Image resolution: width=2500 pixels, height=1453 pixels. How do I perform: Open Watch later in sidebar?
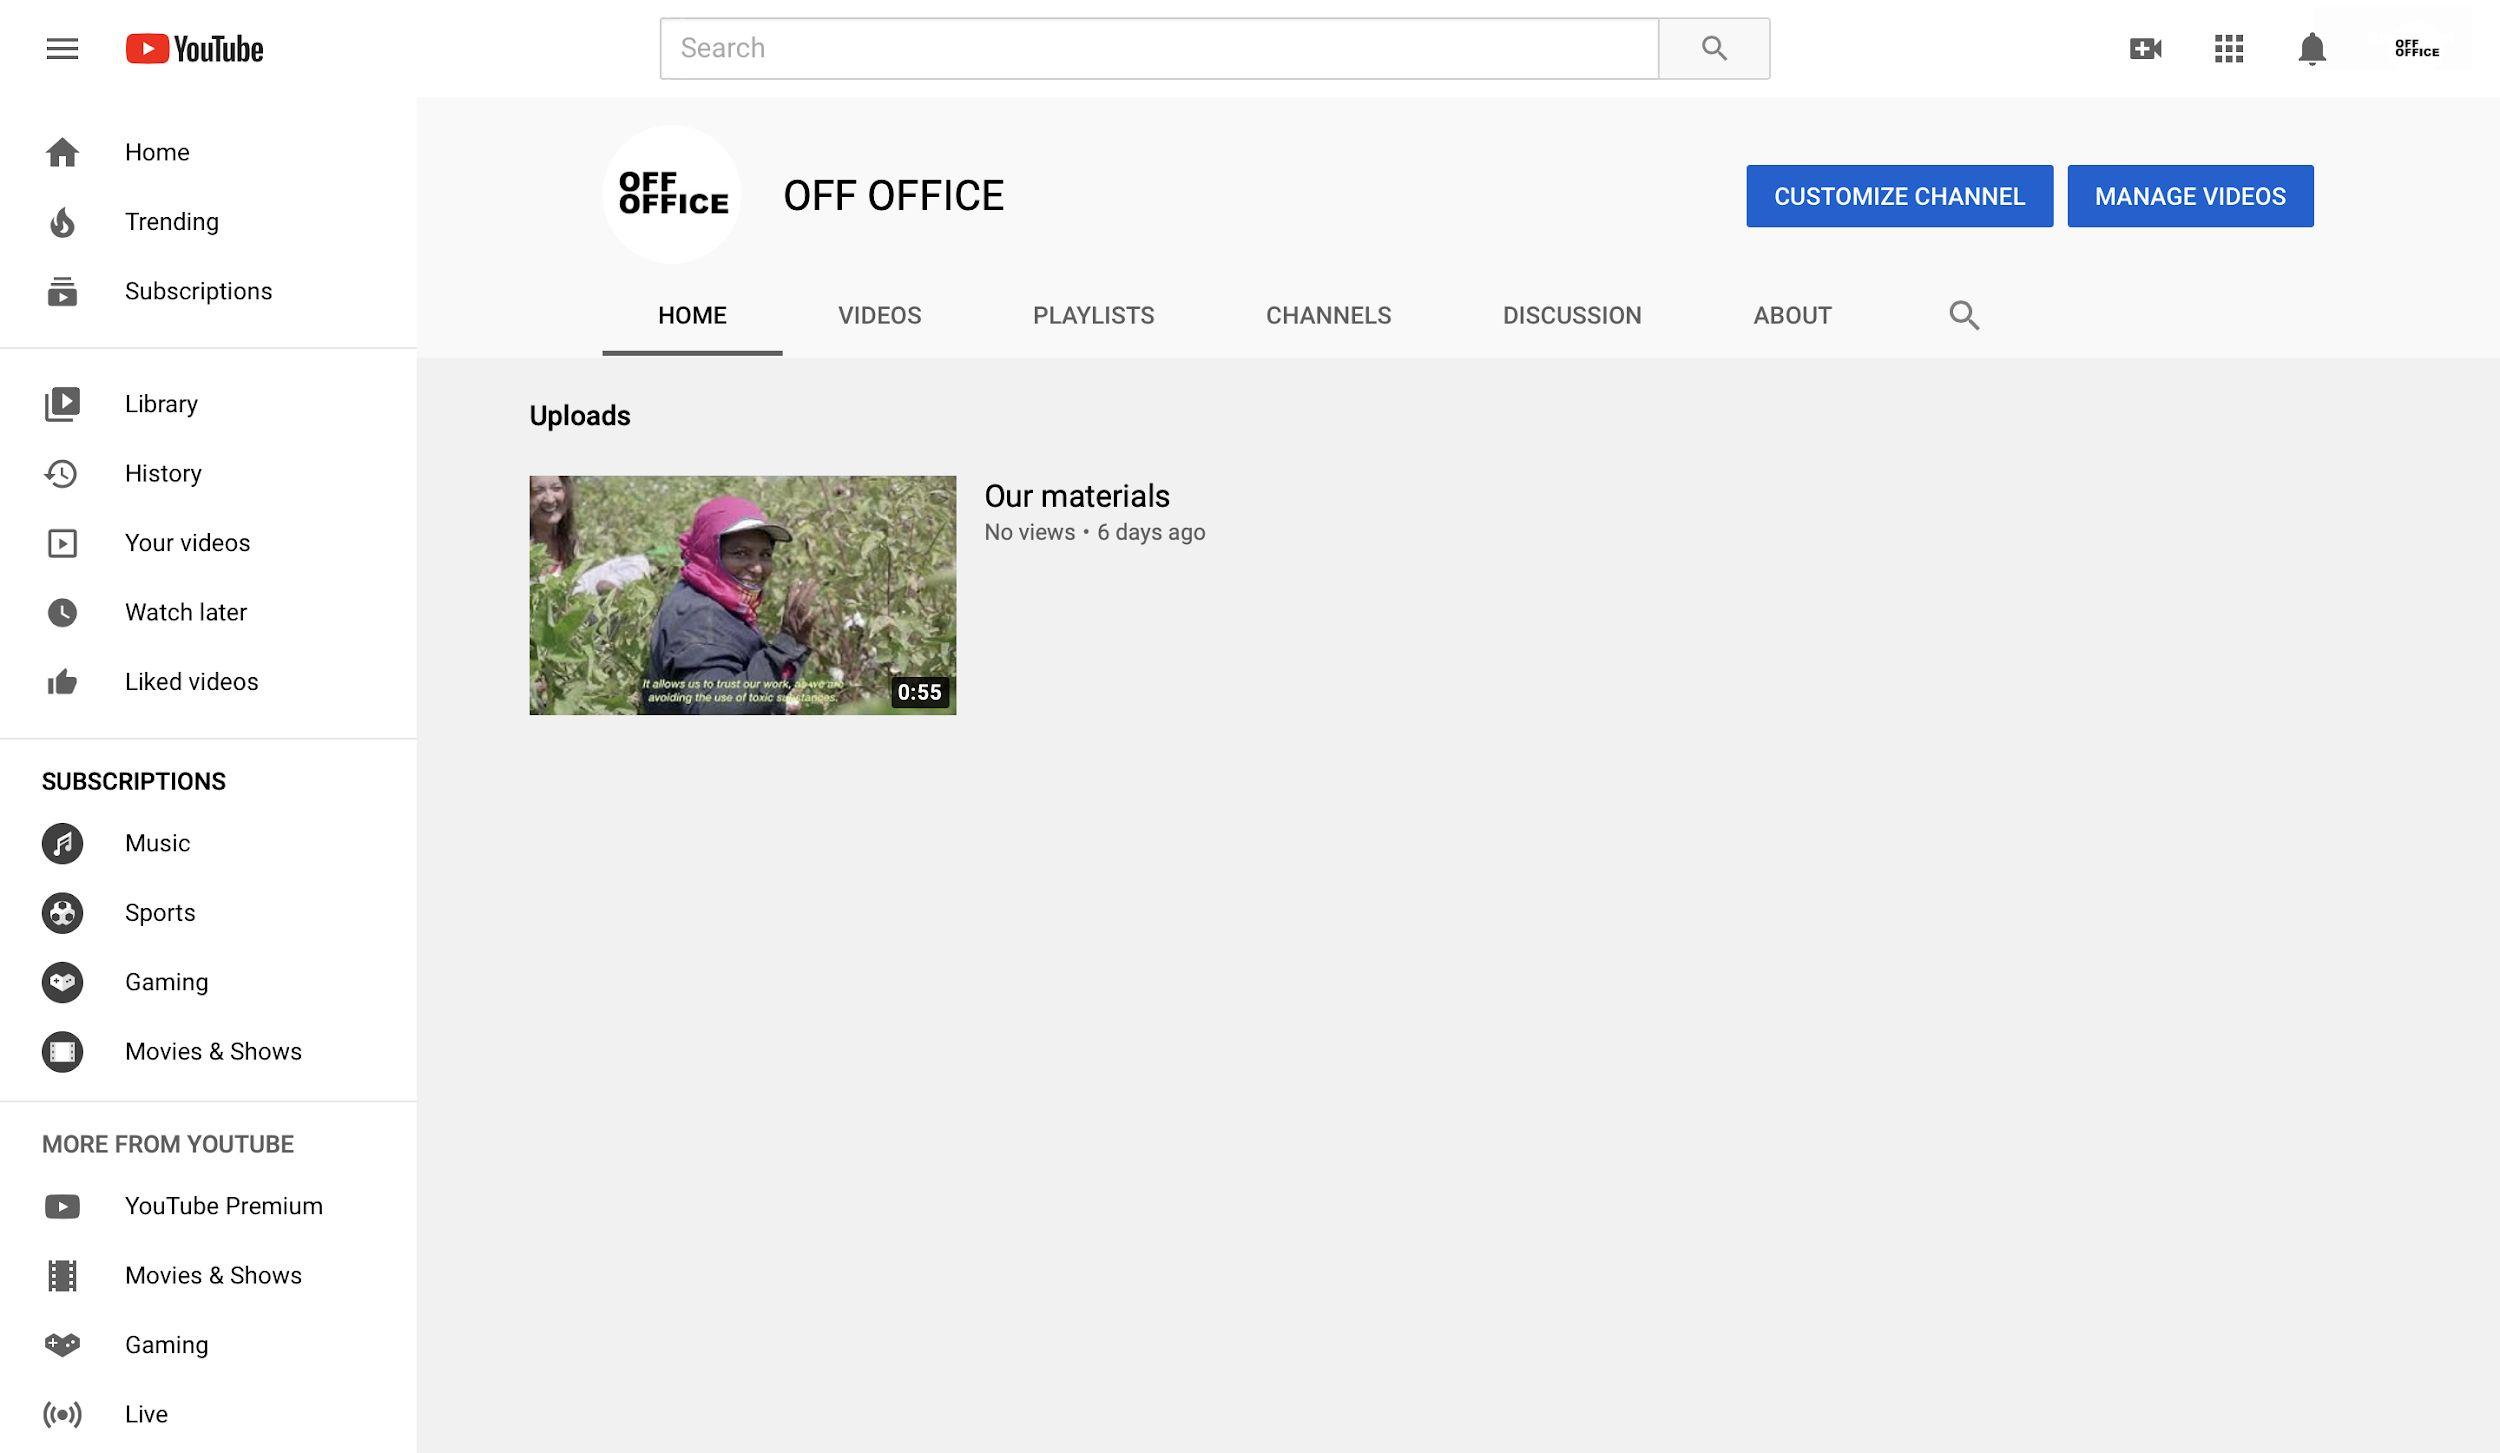[x=185, y=612]
